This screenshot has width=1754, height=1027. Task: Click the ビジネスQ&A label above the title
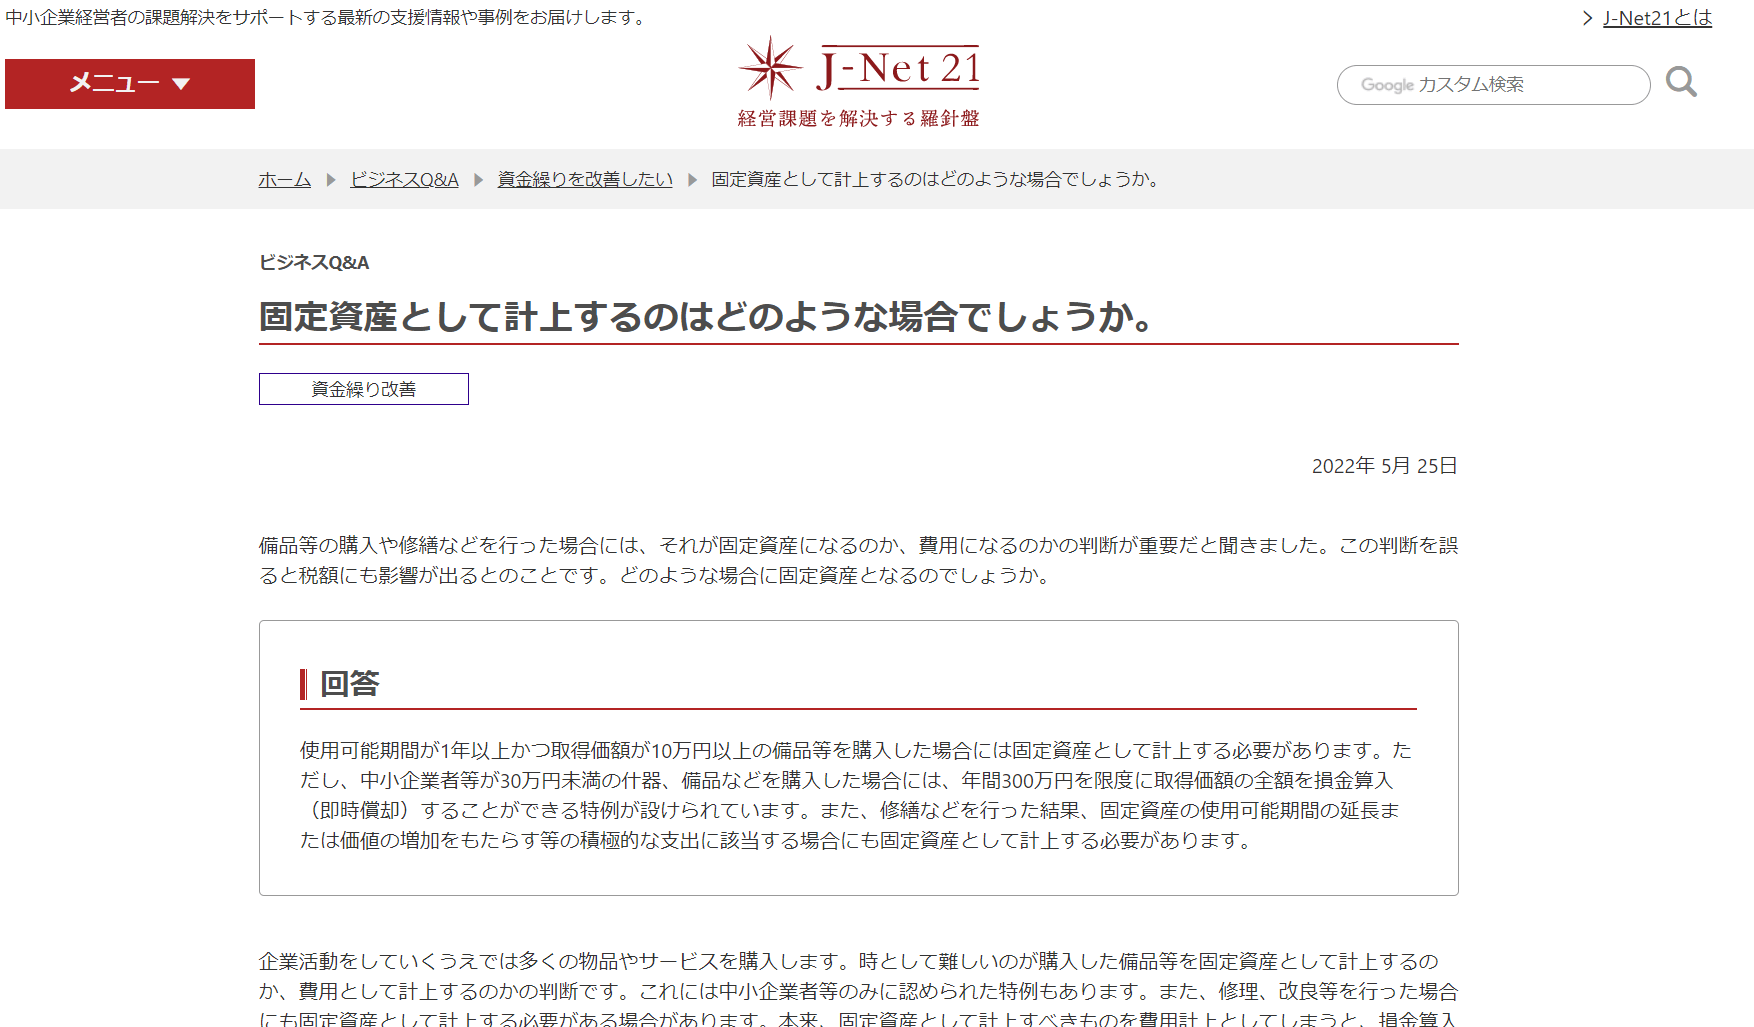tap(314, 262)
